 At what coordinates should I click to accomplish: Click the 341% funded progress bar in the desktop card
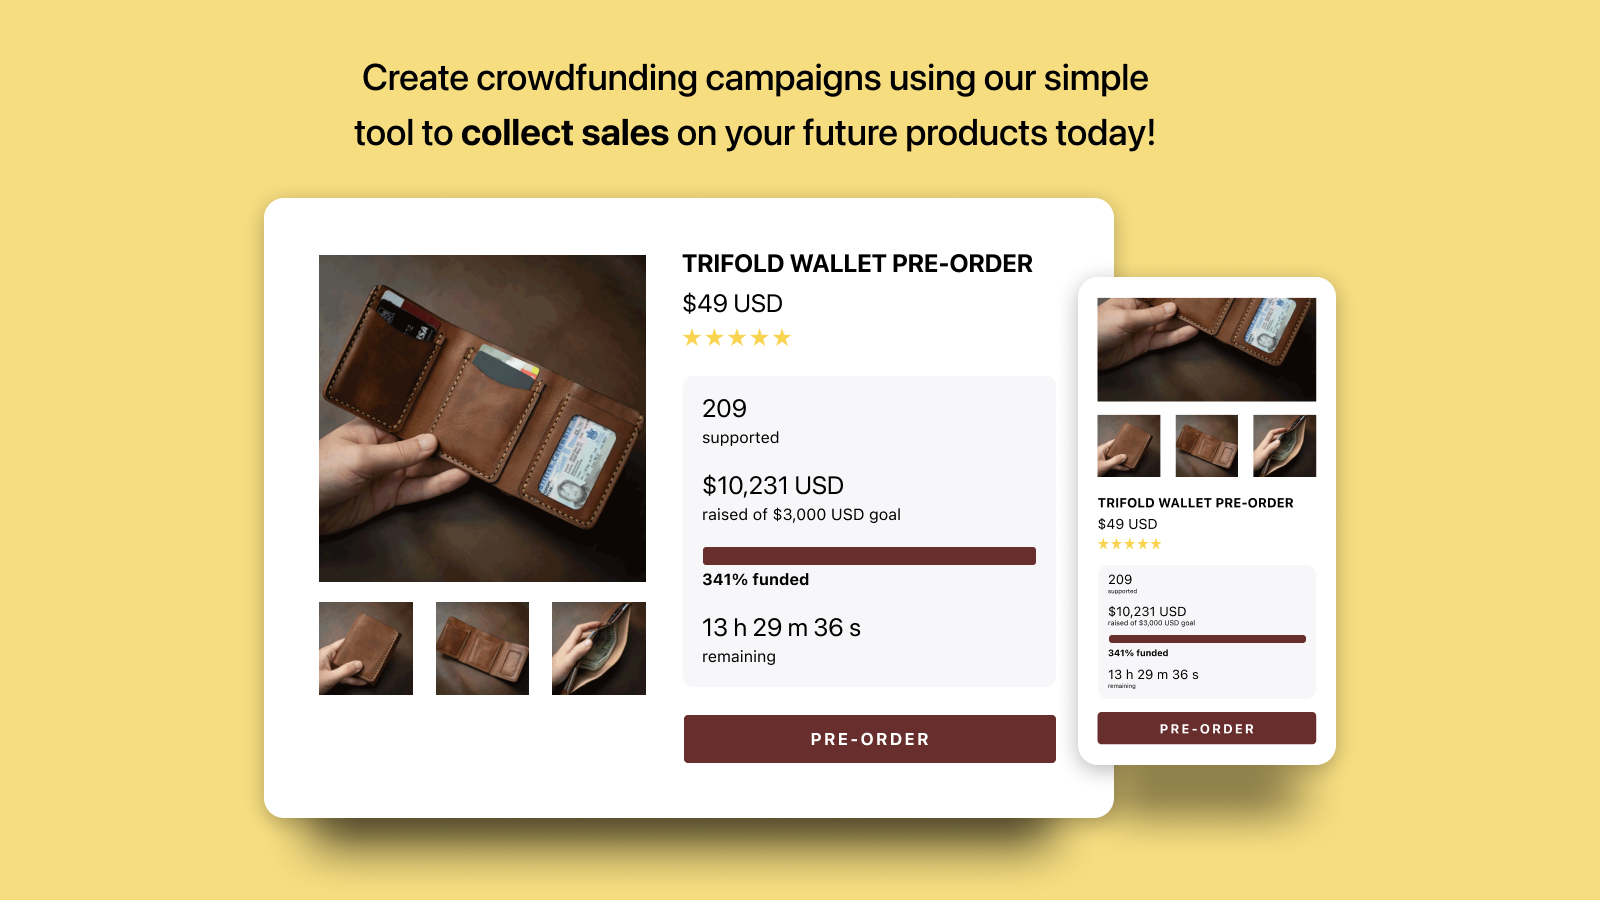click(869, 556)
